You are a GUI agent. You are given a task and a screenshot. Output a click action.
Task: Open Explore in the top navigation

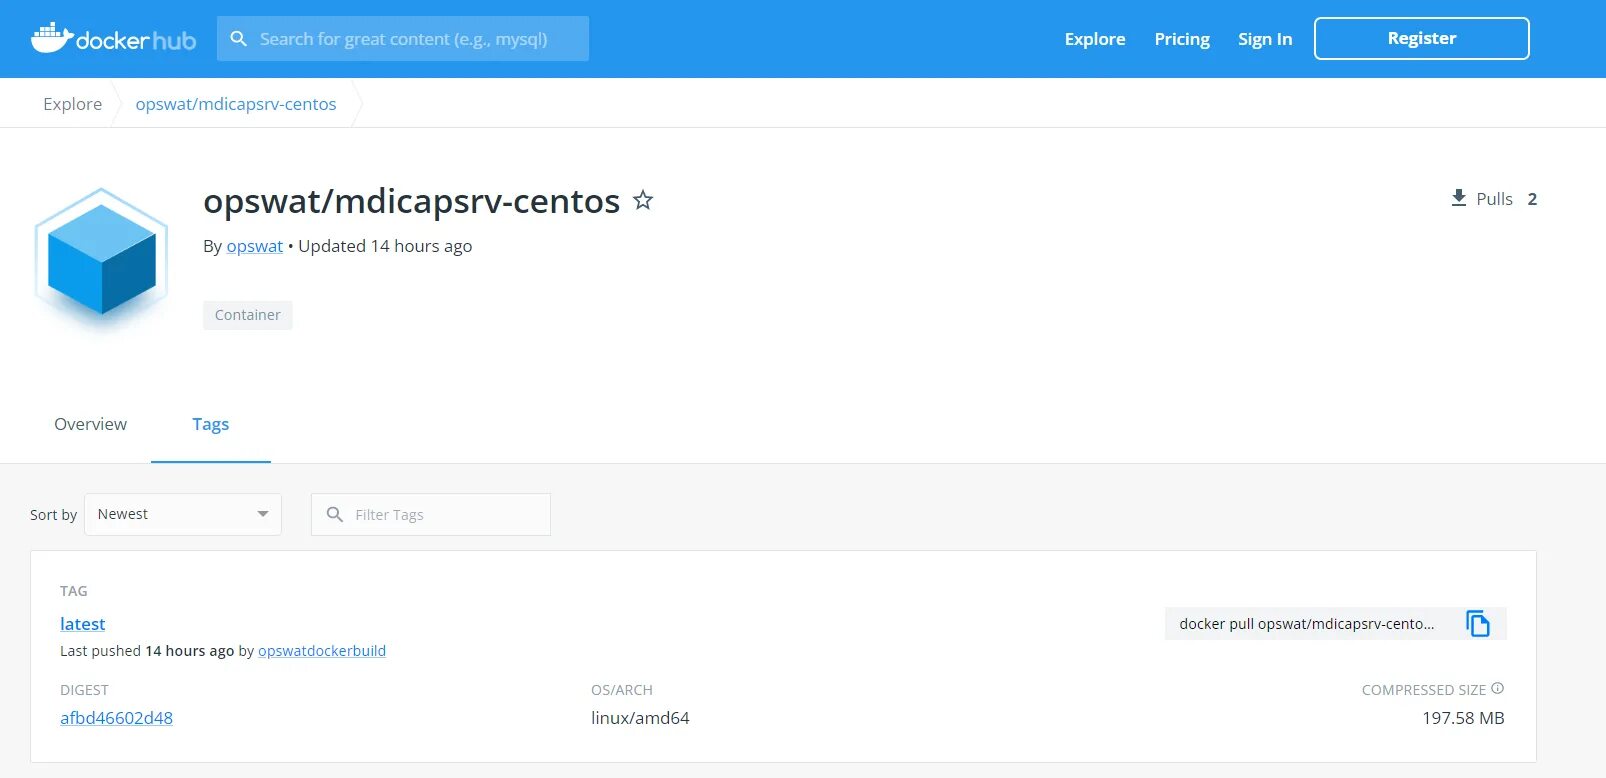coord(1095,39)
